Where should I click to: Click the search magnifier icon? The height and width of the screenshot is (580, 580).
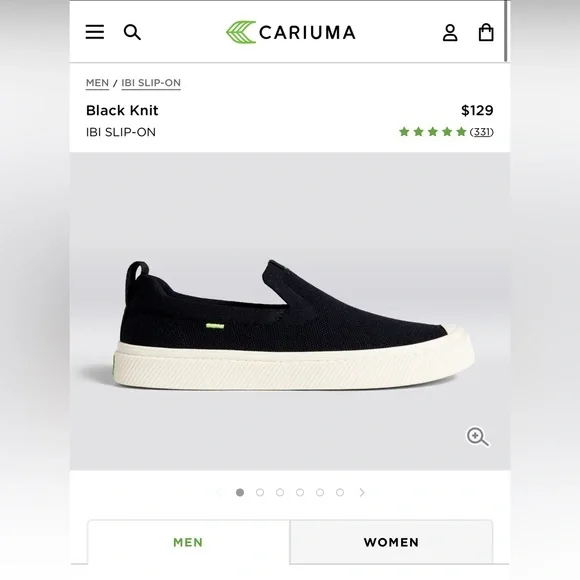coord(132,32)
